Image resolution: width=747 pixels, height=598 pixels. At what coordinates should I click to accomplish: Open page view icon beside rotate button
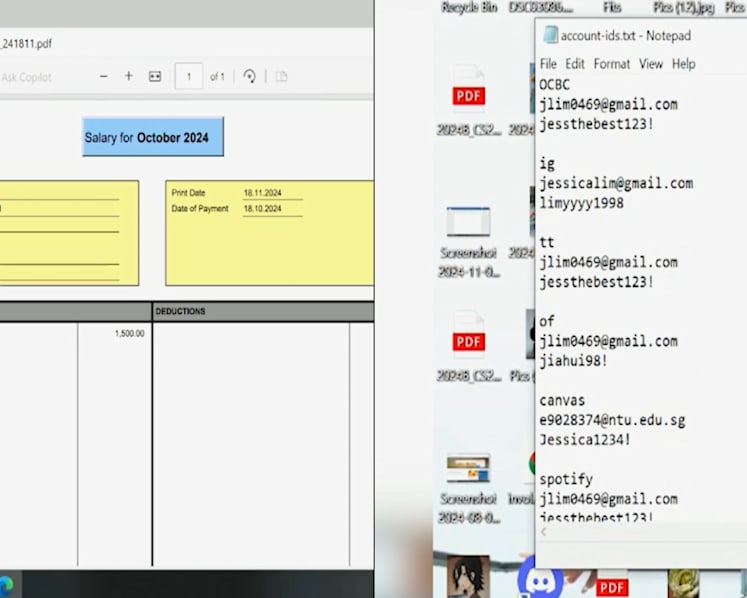tap(282, 76)
